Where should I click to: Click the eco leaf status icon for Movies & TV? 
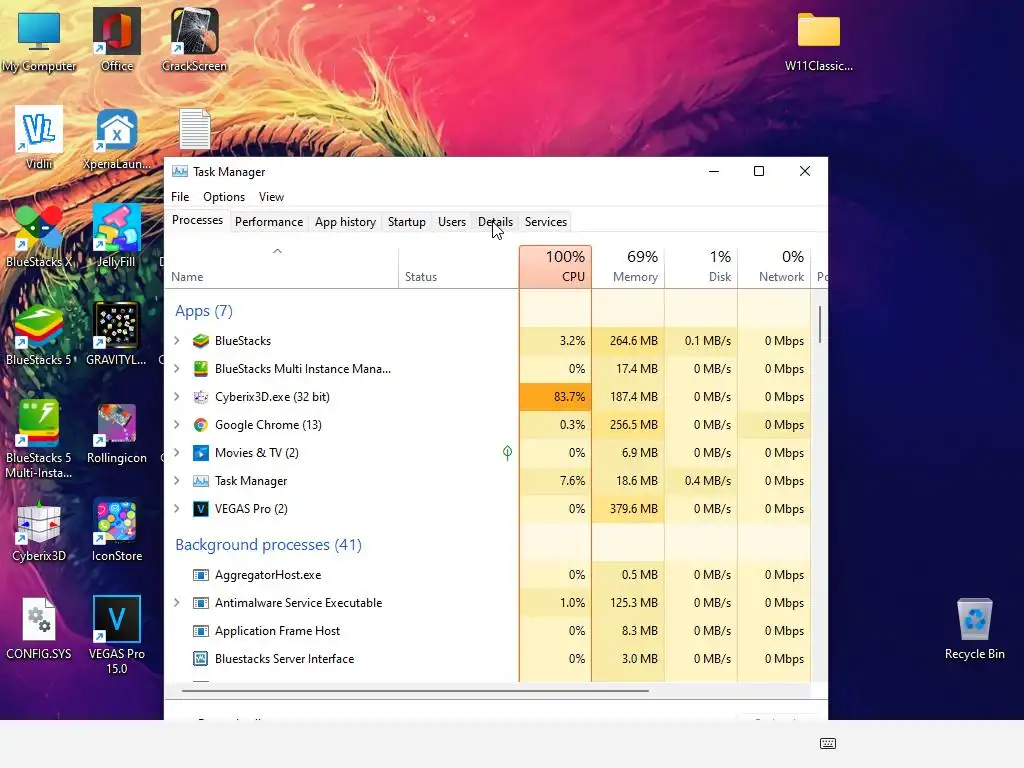(x=507, y=453)
